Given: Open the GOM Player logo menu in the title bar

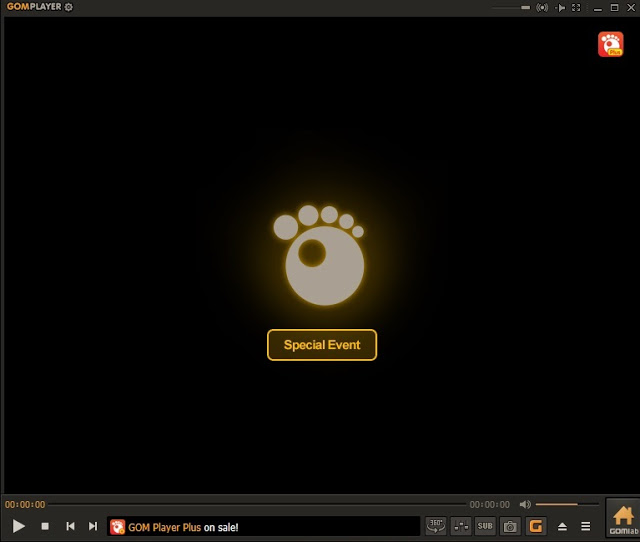Looking at the screenshot, I should (x=34, y=7).
